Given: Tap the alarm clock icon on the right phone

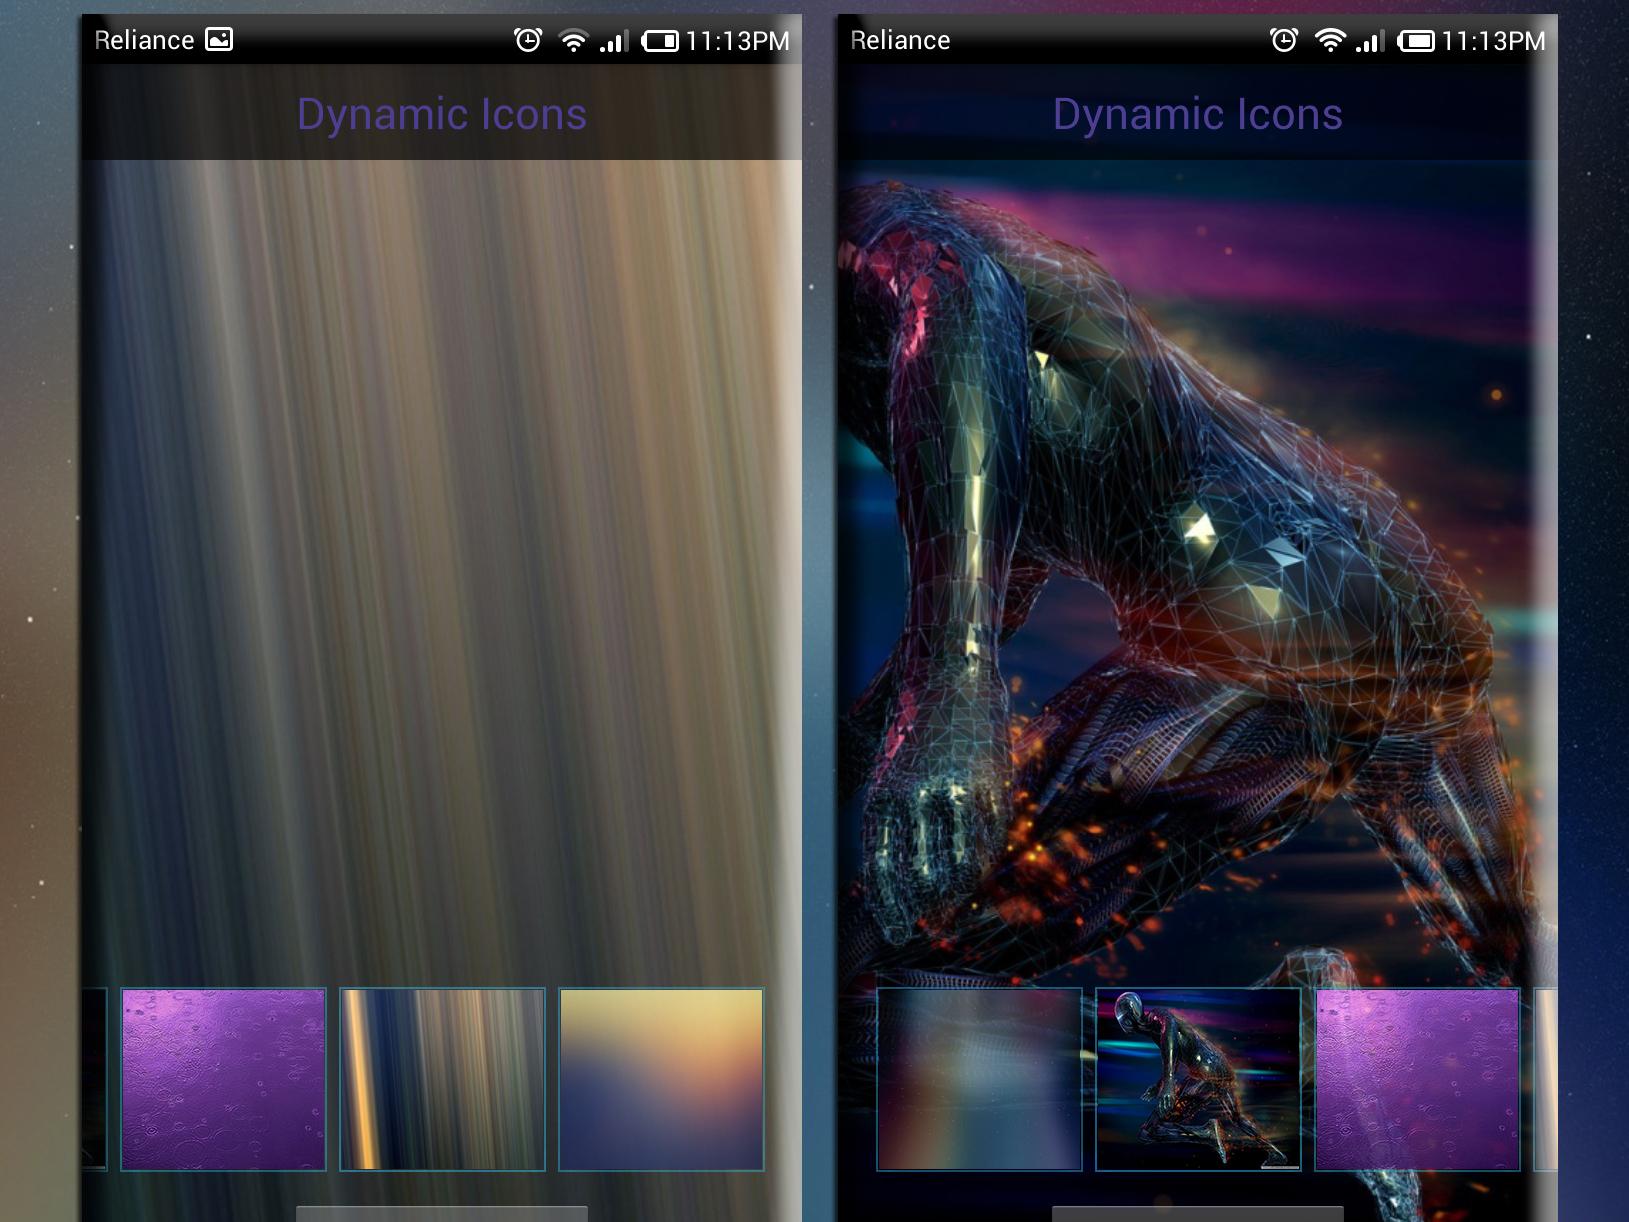Looking at the screenshot, I should click(x=1284, y=40).
